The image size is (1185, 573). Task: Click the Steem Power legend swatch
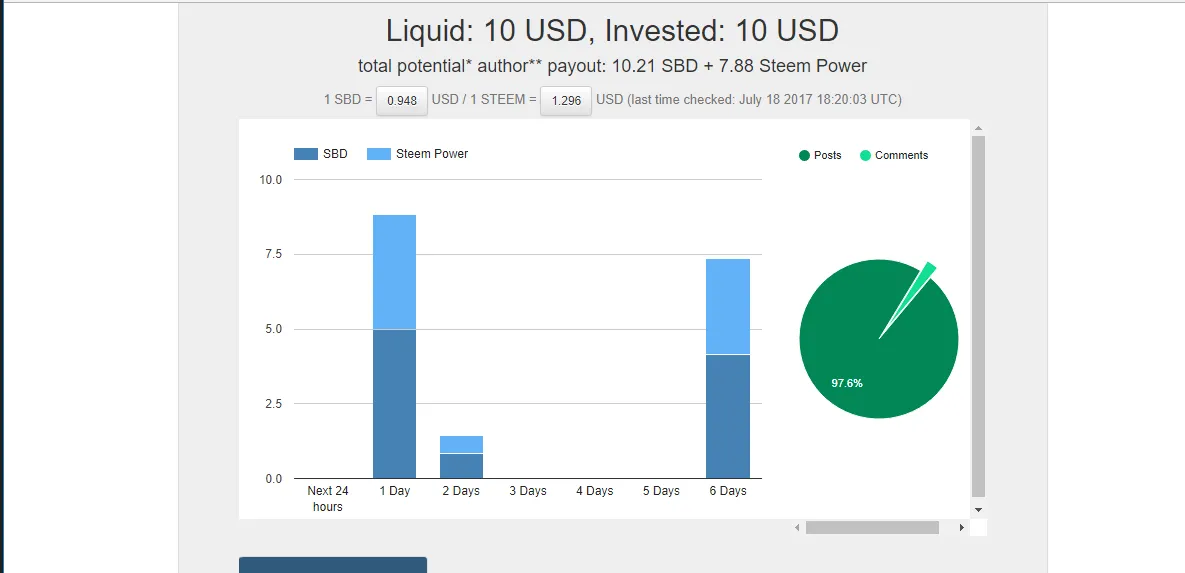pyautogui.click(x=379, y=154)
